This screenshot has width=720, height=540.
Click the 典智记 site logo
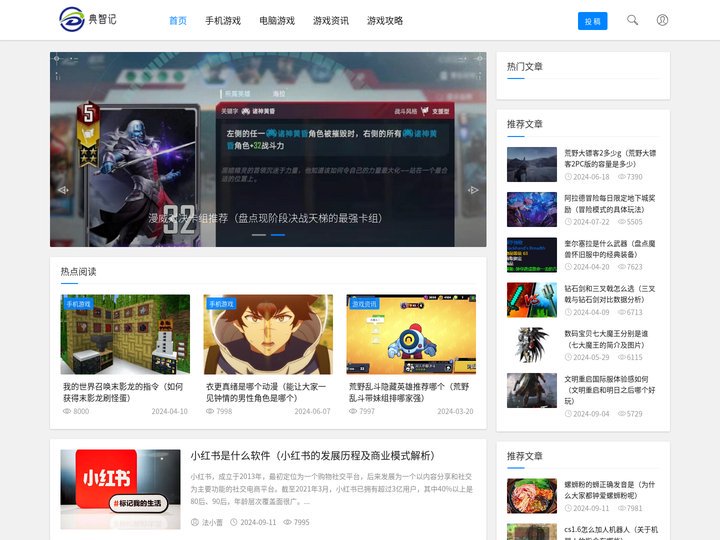[88, 19]
